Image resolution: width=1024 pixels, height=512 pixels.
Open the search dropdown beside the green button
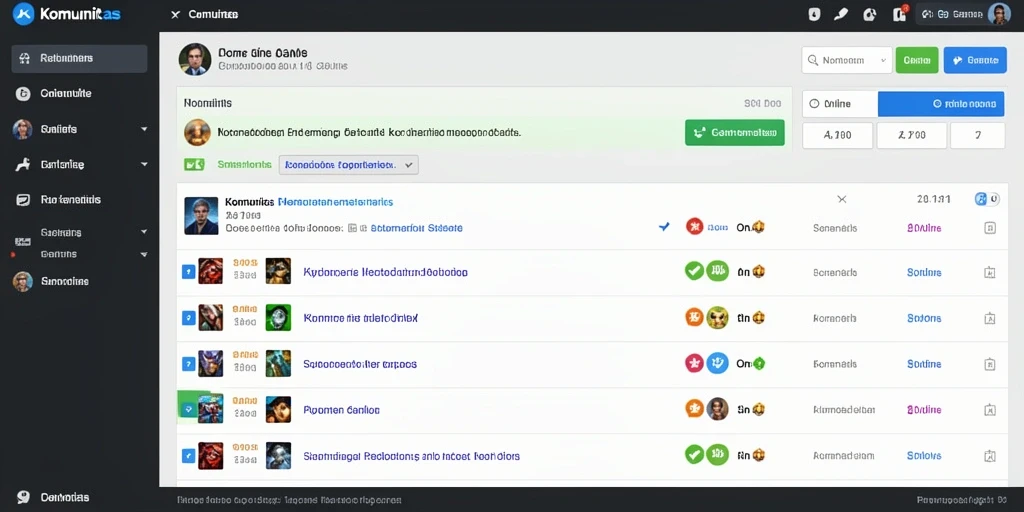click(x=846, y=60)
